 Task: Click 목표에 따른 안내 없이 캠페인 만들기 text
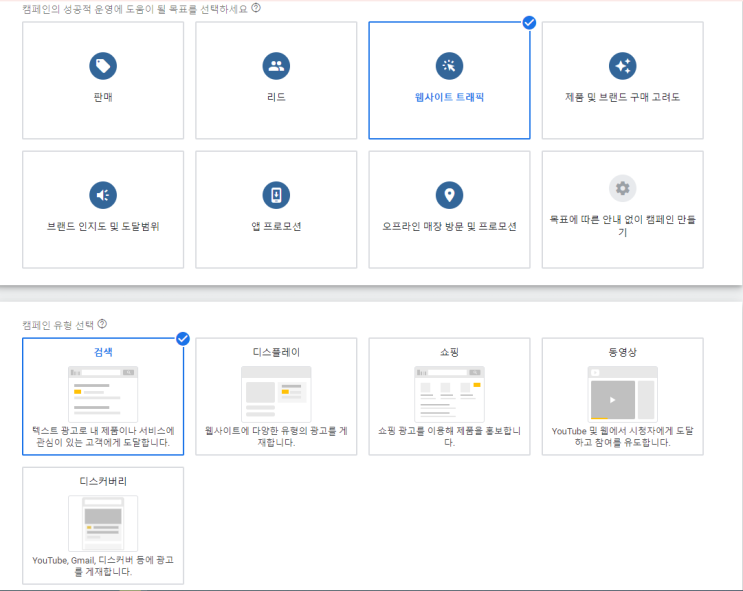[x=623, y=226]
